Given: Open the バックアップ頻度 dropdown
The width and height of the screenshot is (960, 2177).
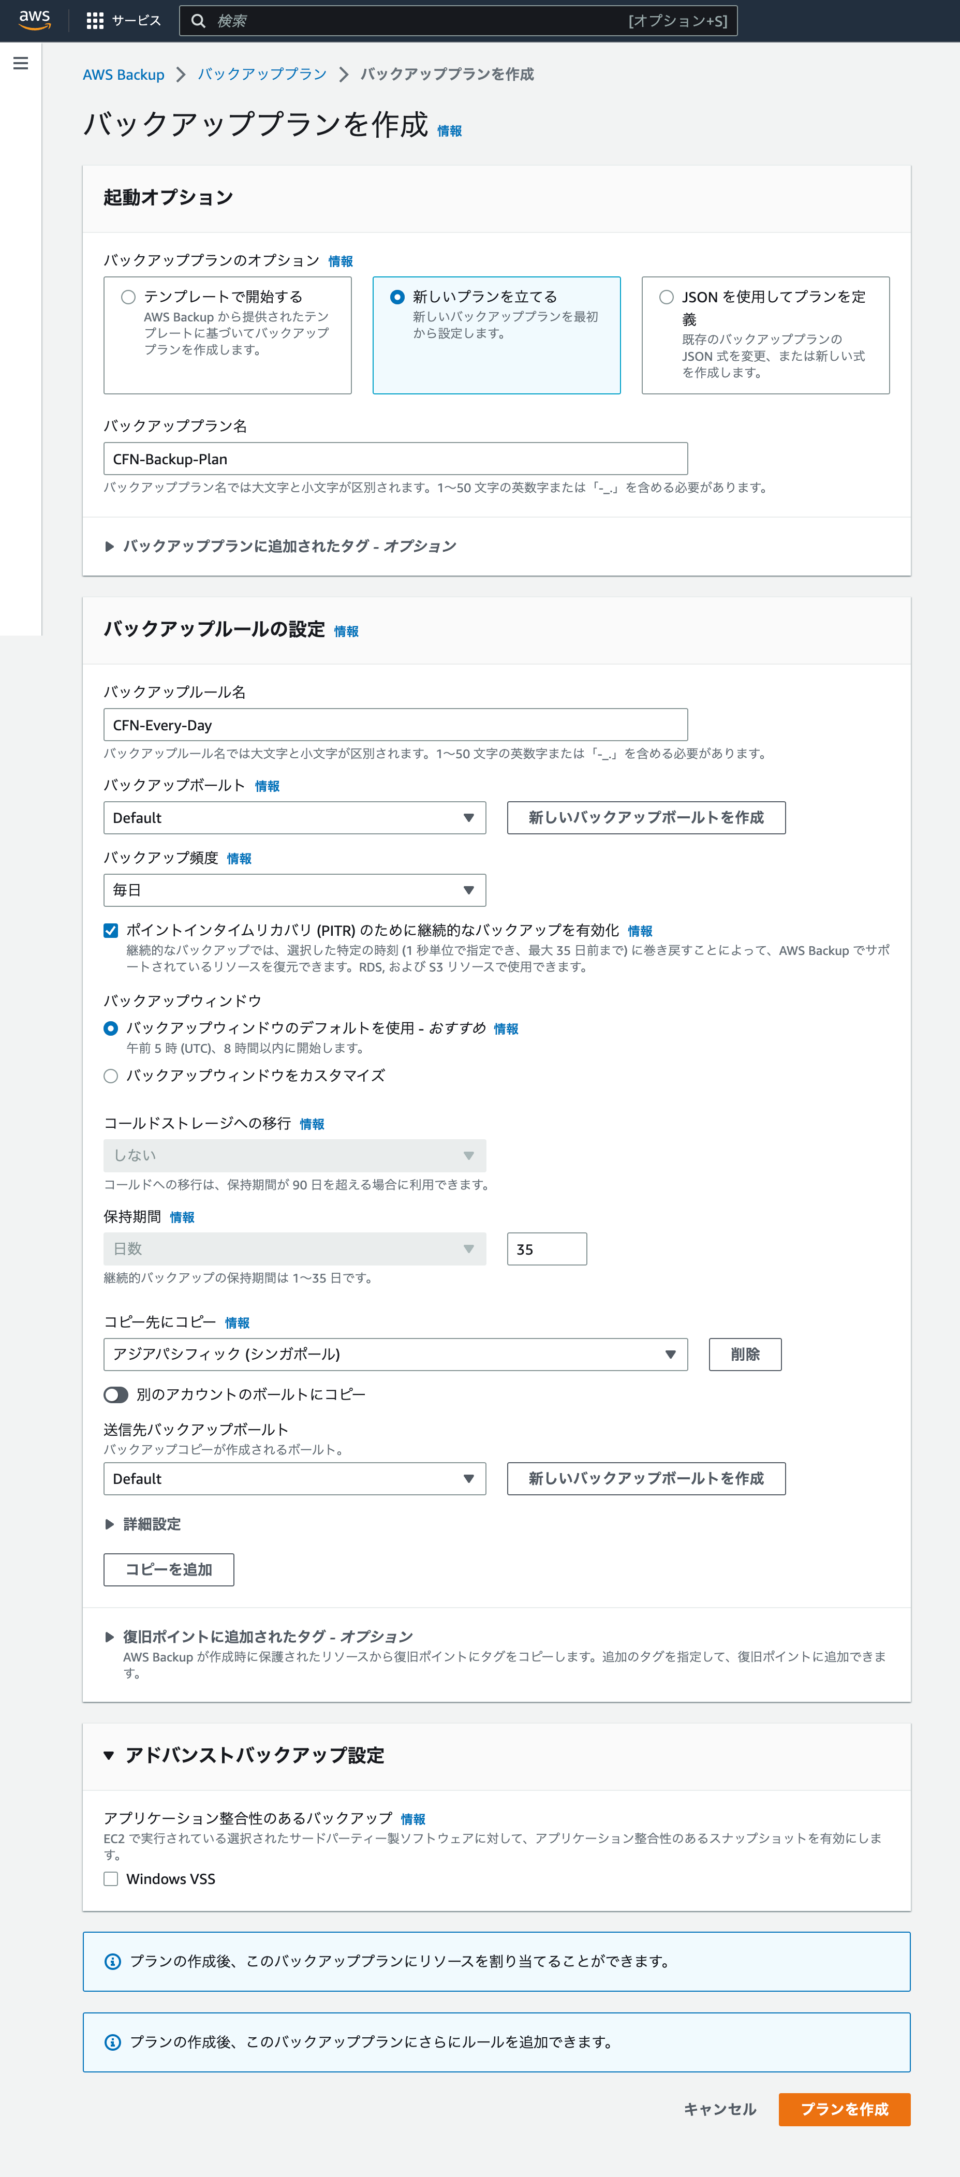Looking at the screenshot, I should [293, 888].
